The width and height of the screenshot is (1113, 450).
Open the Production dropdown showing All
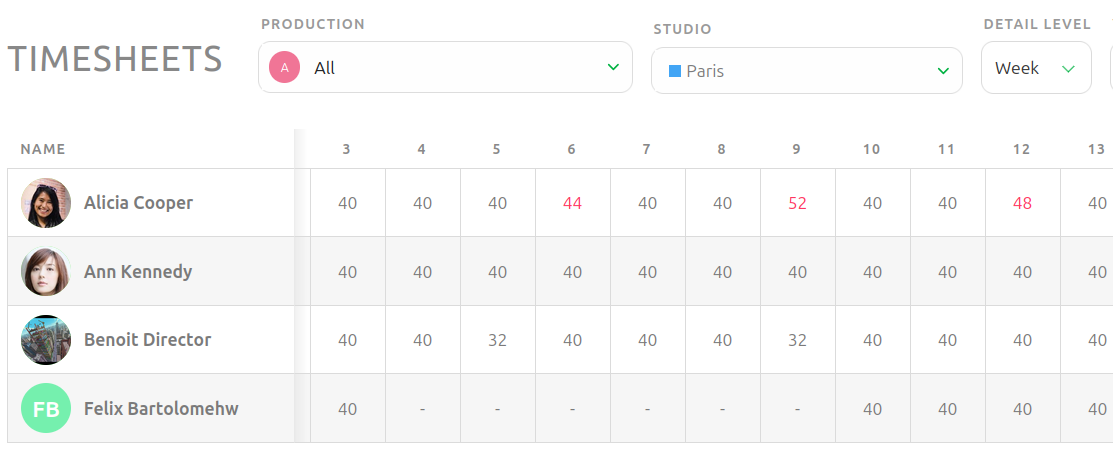point(445,67)
